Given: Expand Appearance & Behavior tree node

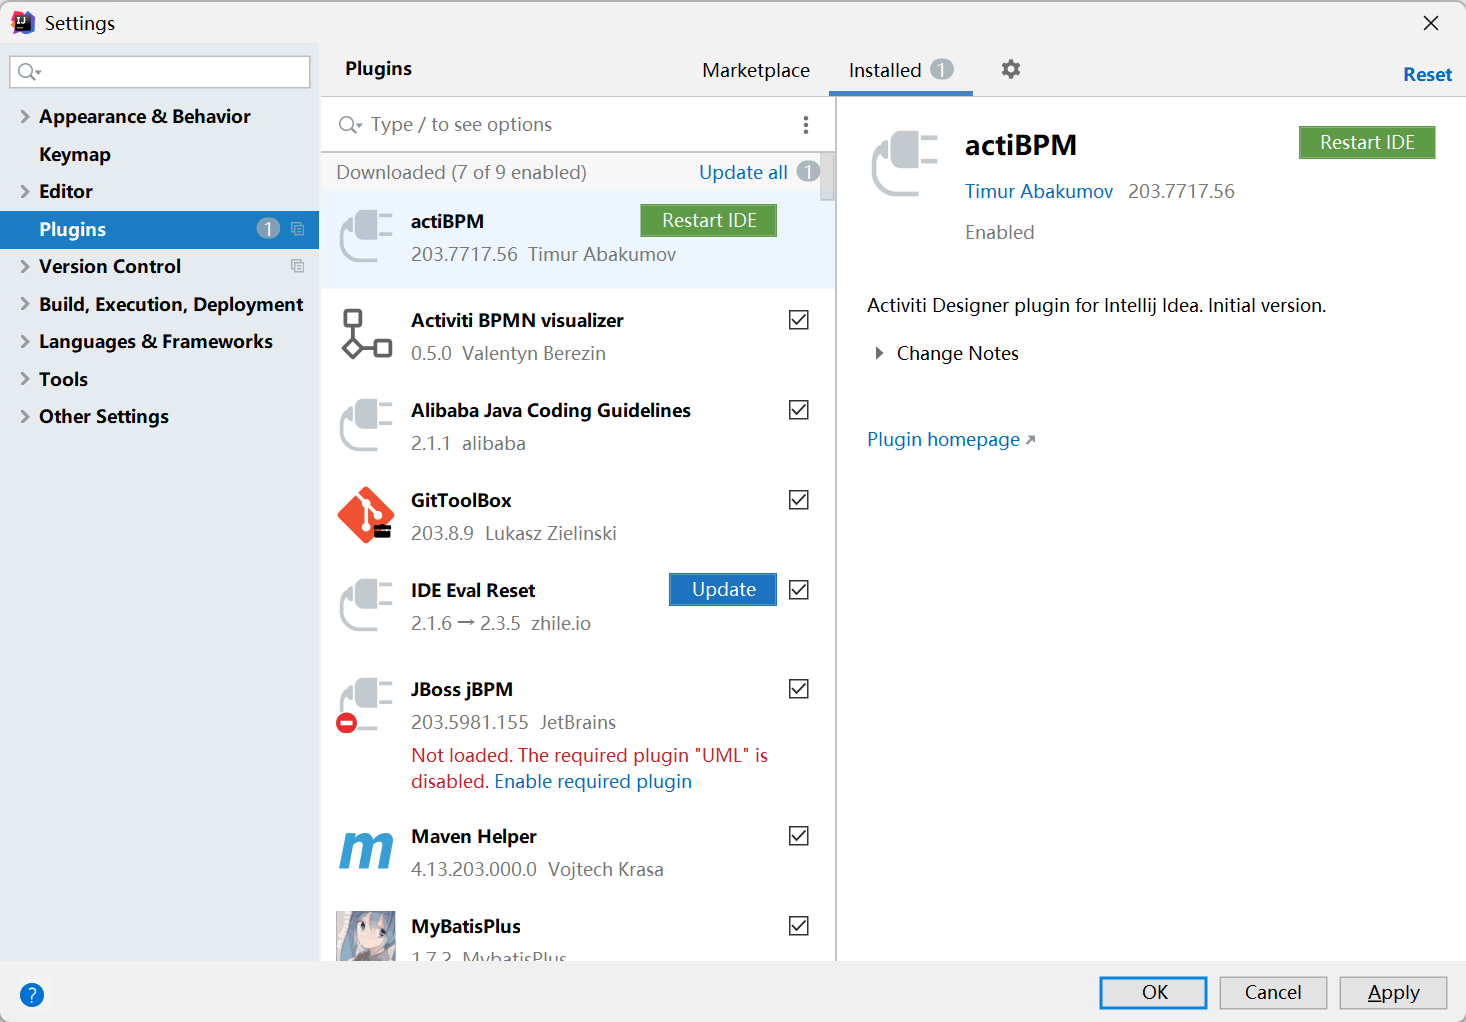Looking at the screenshot, I should coord(25,116).
